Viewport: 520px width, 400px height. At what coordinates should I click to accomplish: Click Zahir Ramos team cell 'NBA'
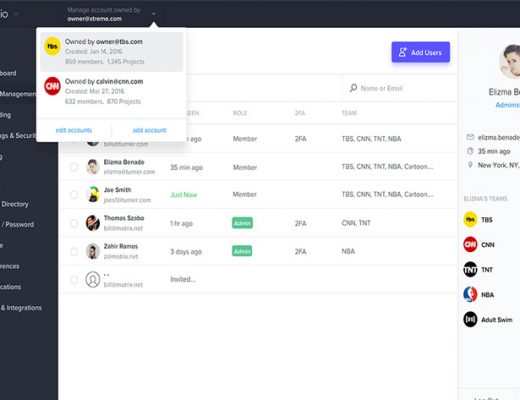(348, 251)
